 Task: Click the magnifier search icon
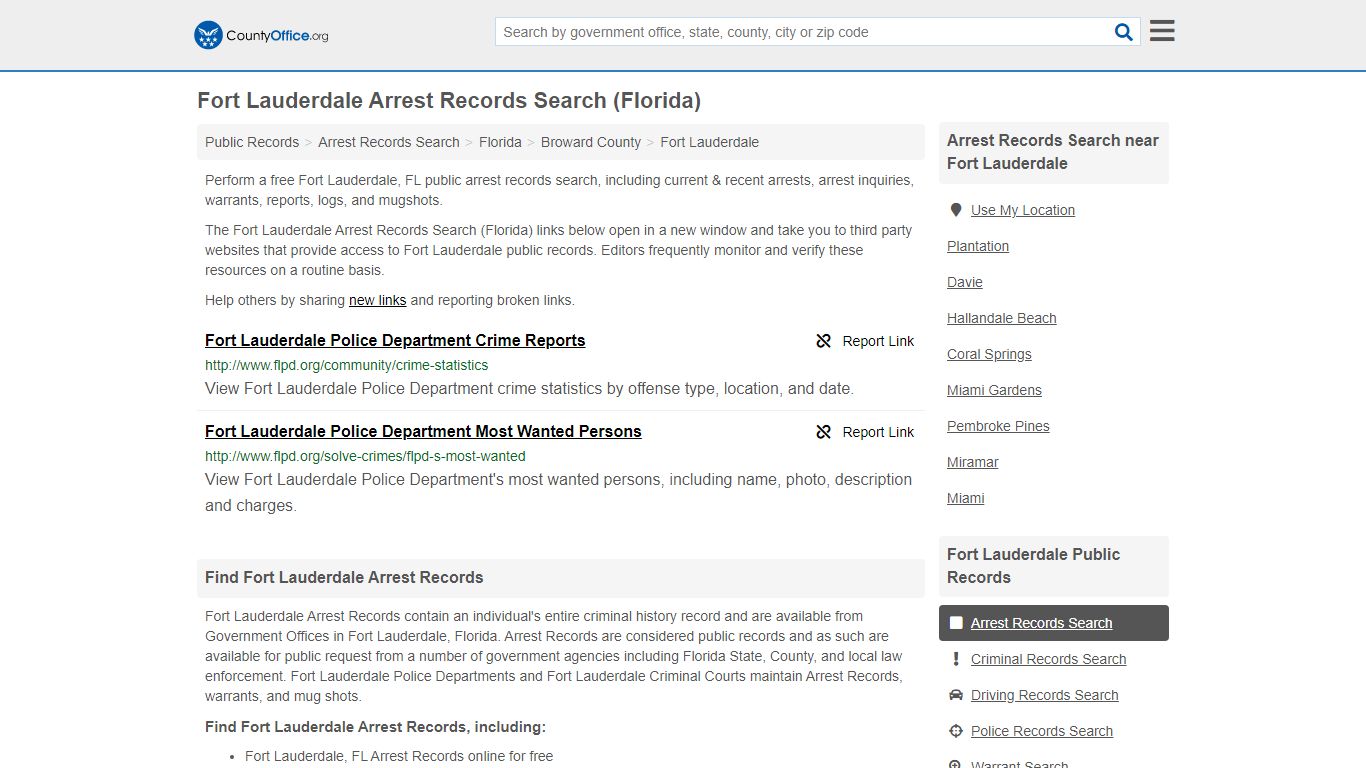1124,32
